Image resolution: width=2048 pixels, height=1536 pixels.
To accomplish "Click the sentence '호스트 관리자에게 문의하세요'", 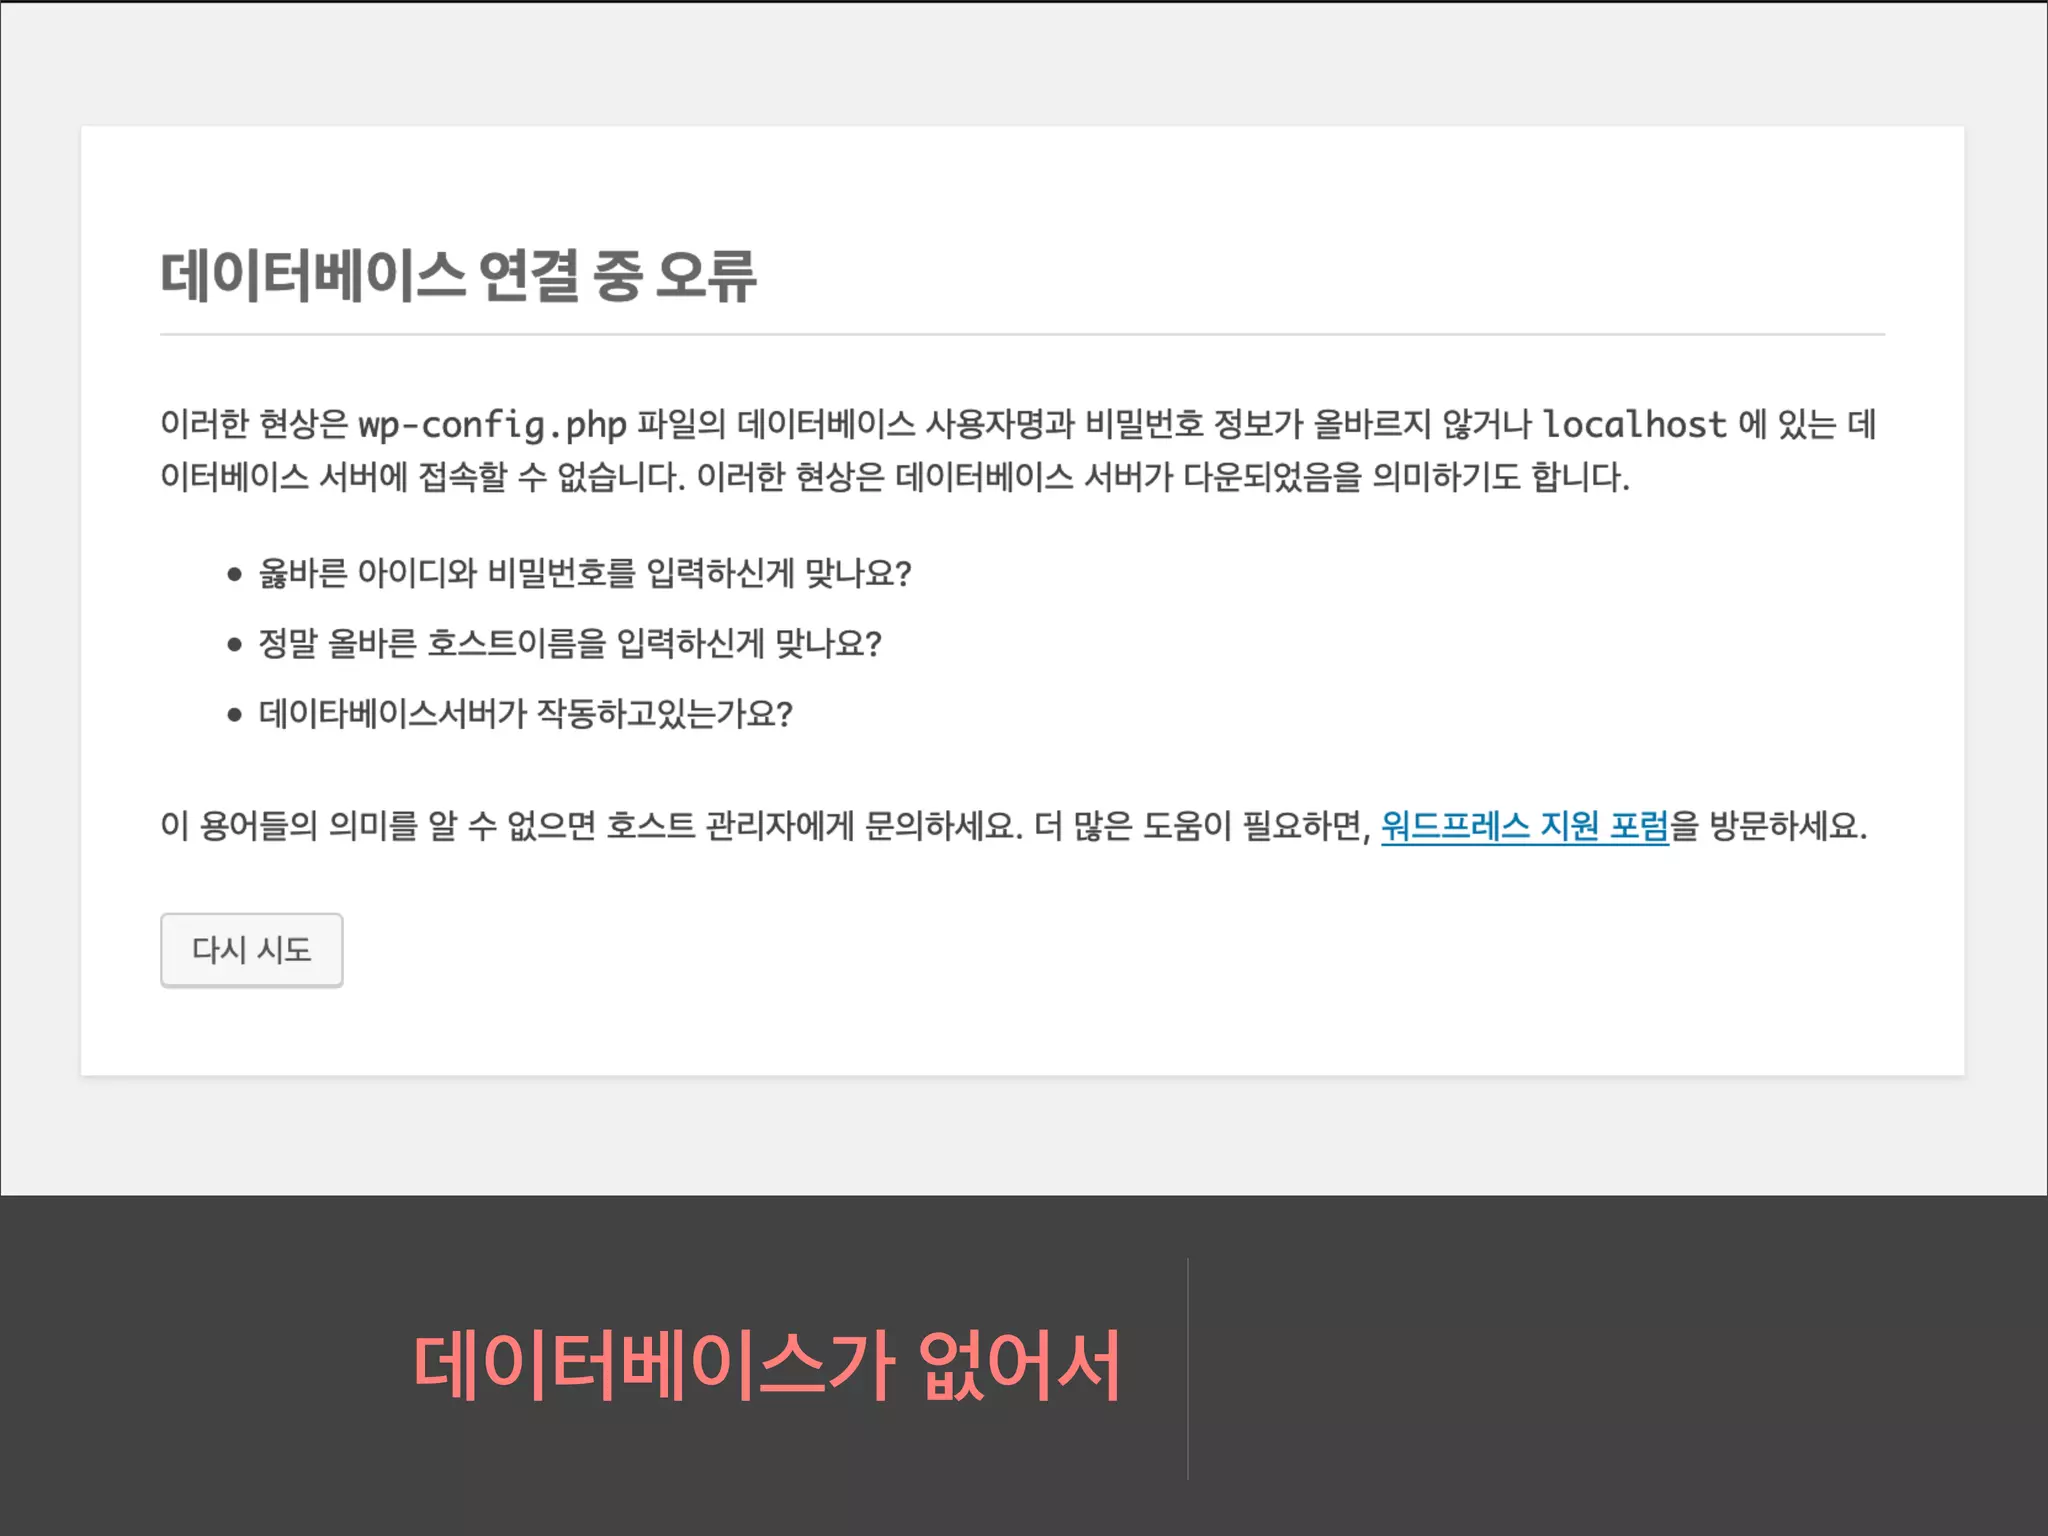I will (815, 826).
